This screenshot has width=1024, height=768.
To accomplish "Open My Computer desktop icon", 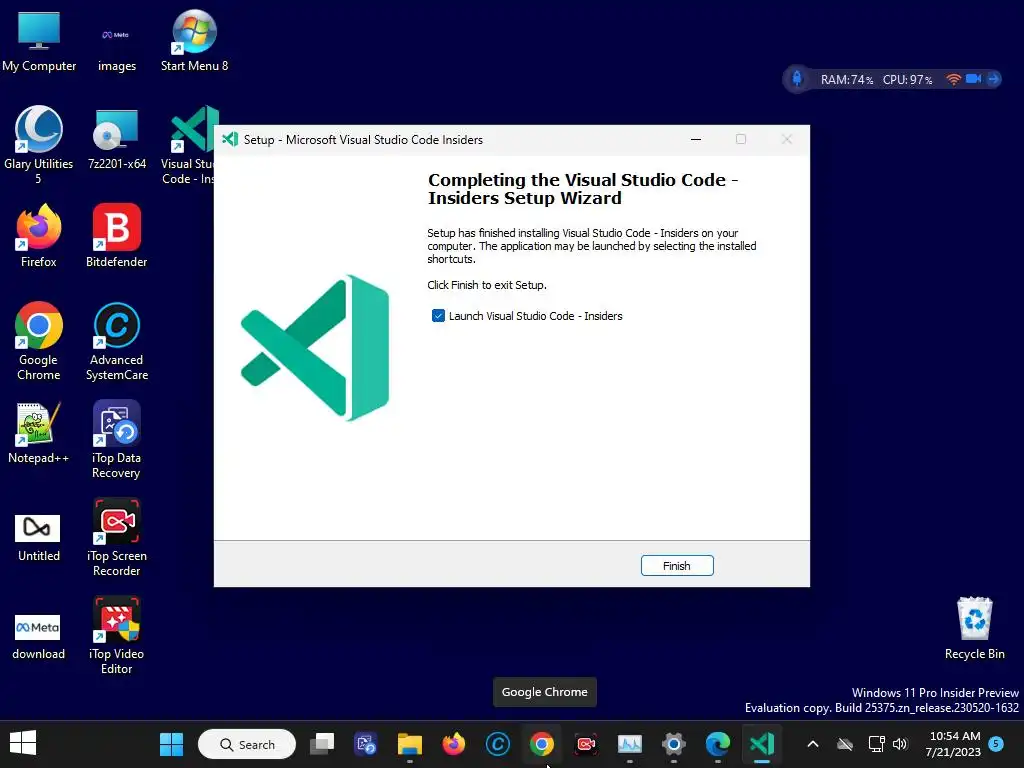I will tap(39, 41).
